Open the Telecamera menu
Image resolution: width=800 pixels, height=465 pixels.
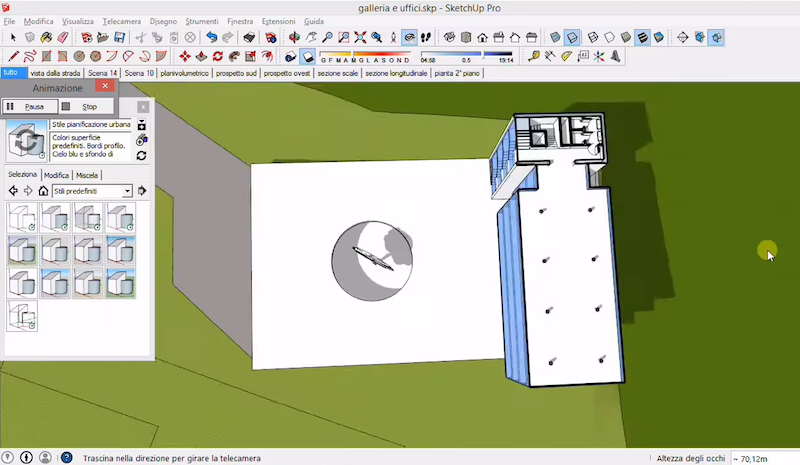[x=121, y=20]
